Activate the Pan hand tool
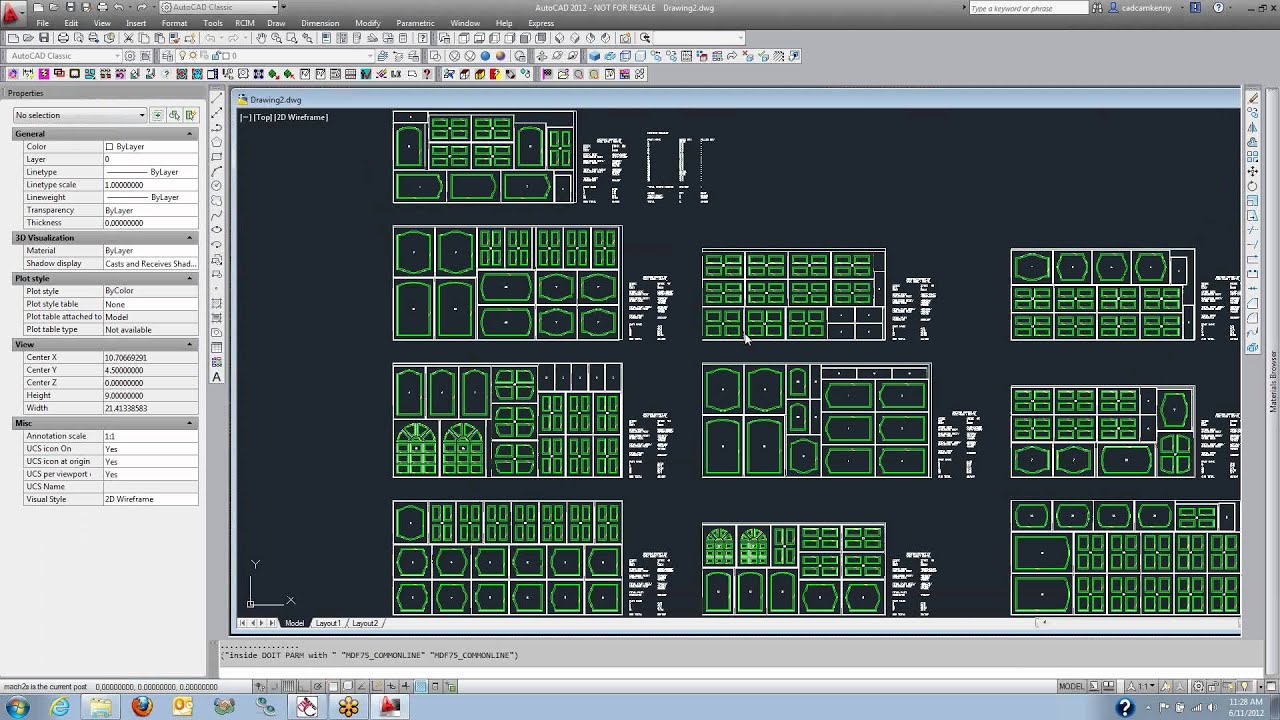Image resolution: width=1280 pixels, height=720 pixels. [262, 38]
